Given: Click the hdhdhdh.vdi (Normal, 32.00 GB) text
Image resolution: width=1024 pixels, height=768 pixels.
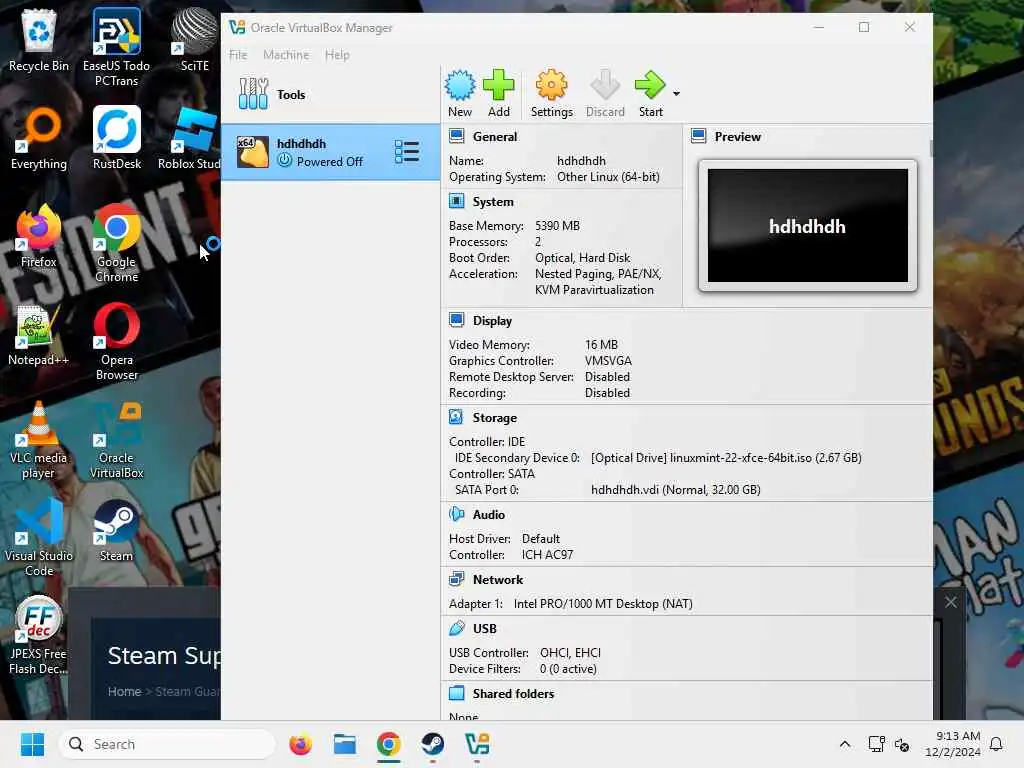Looking at the screenshot, I should point(676,490).
